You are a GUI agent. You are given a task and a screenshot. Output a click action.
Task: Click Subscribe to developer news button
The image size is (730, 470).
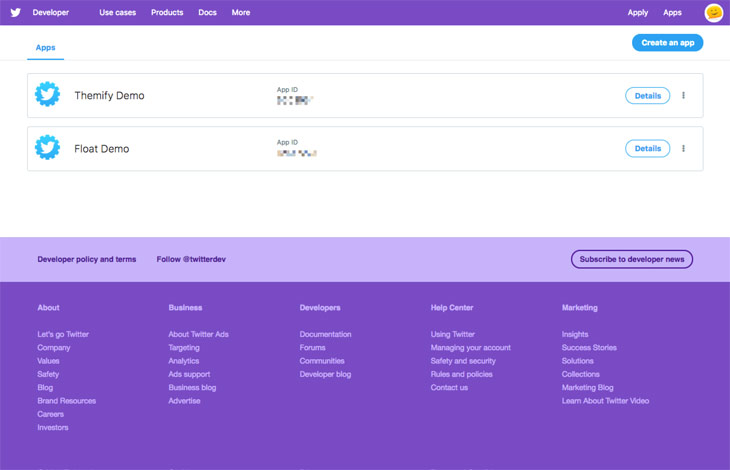[632, 259]
